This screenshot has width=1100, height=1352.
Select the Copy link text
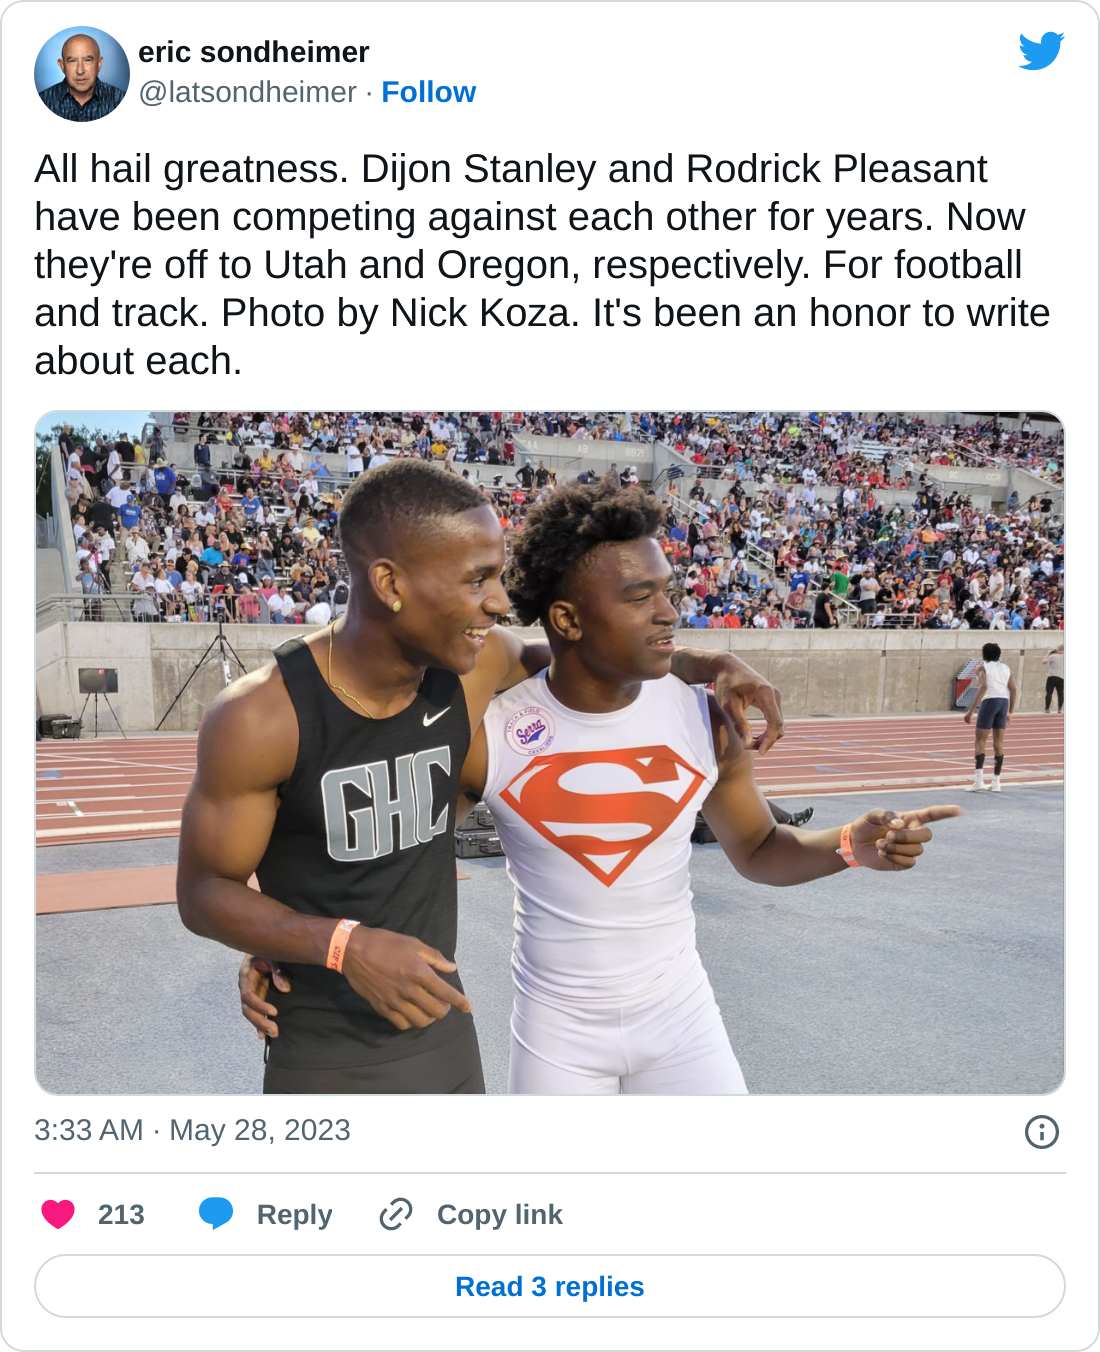pyautogui.click(x=500, y=1214)
